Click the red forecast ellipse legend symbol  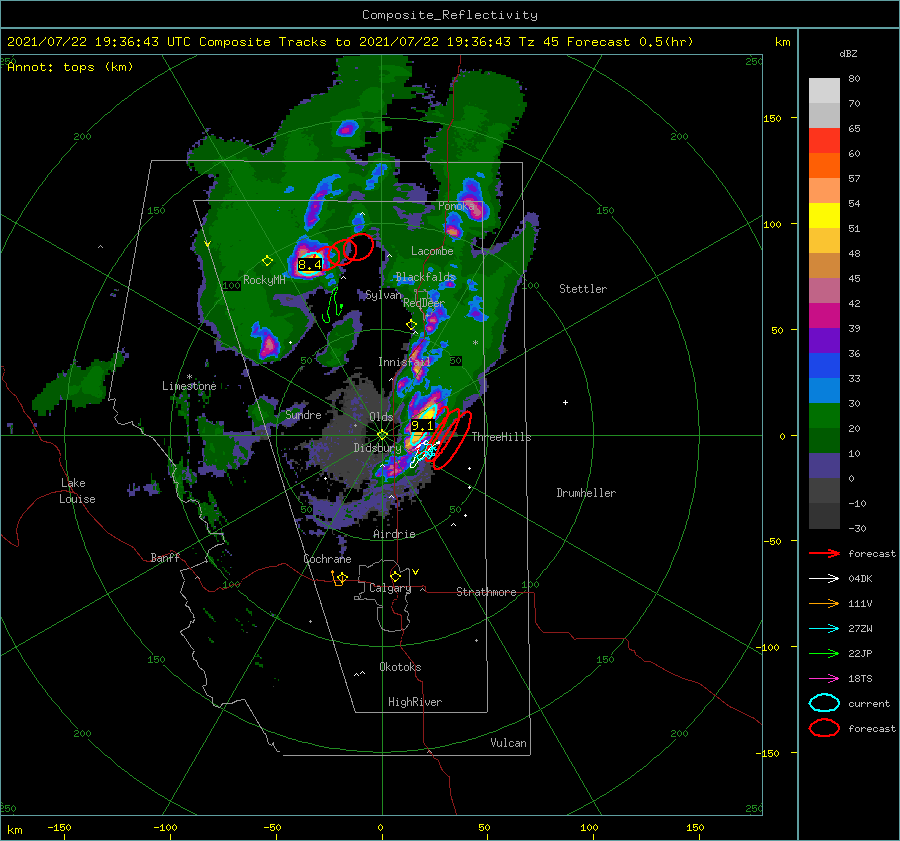(x=824, y=728)
